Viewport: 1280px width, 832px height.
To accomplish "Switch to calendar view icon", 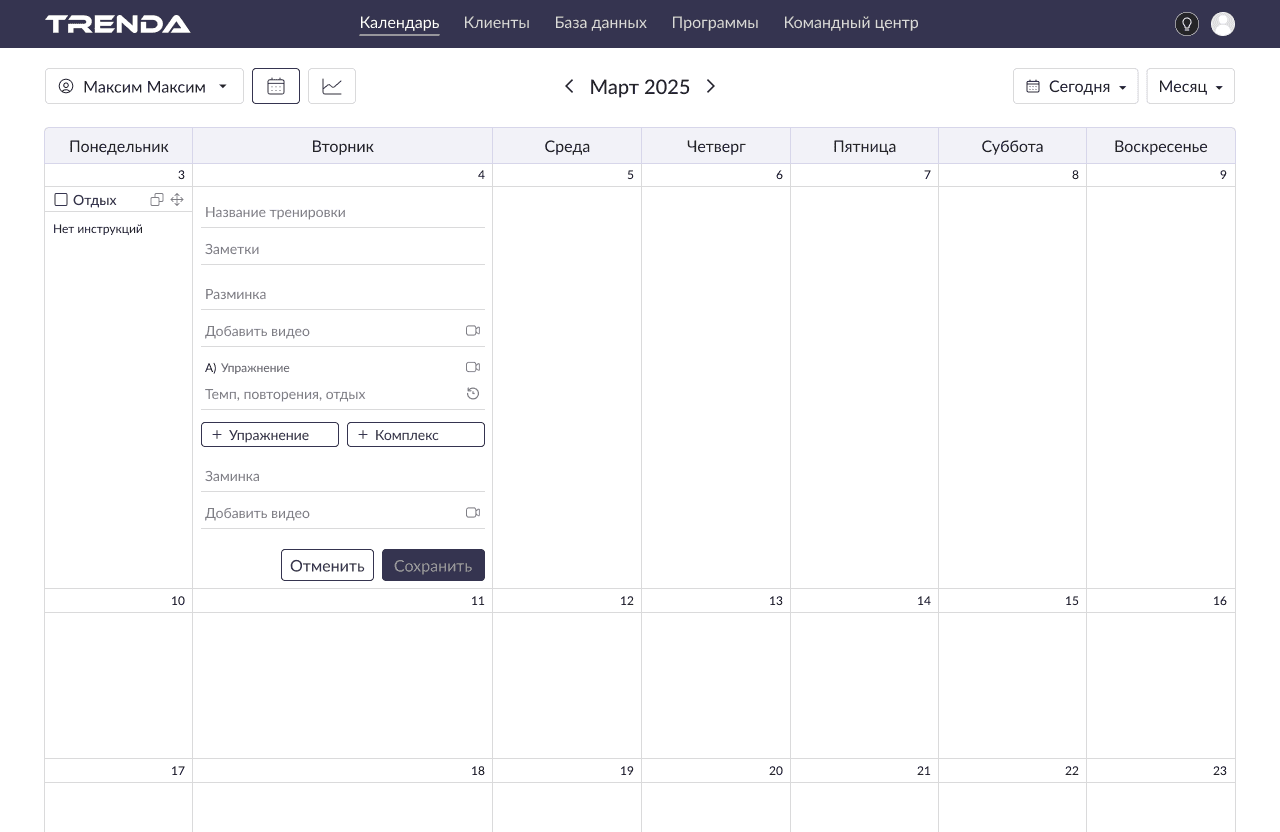I will coord(276,86).
